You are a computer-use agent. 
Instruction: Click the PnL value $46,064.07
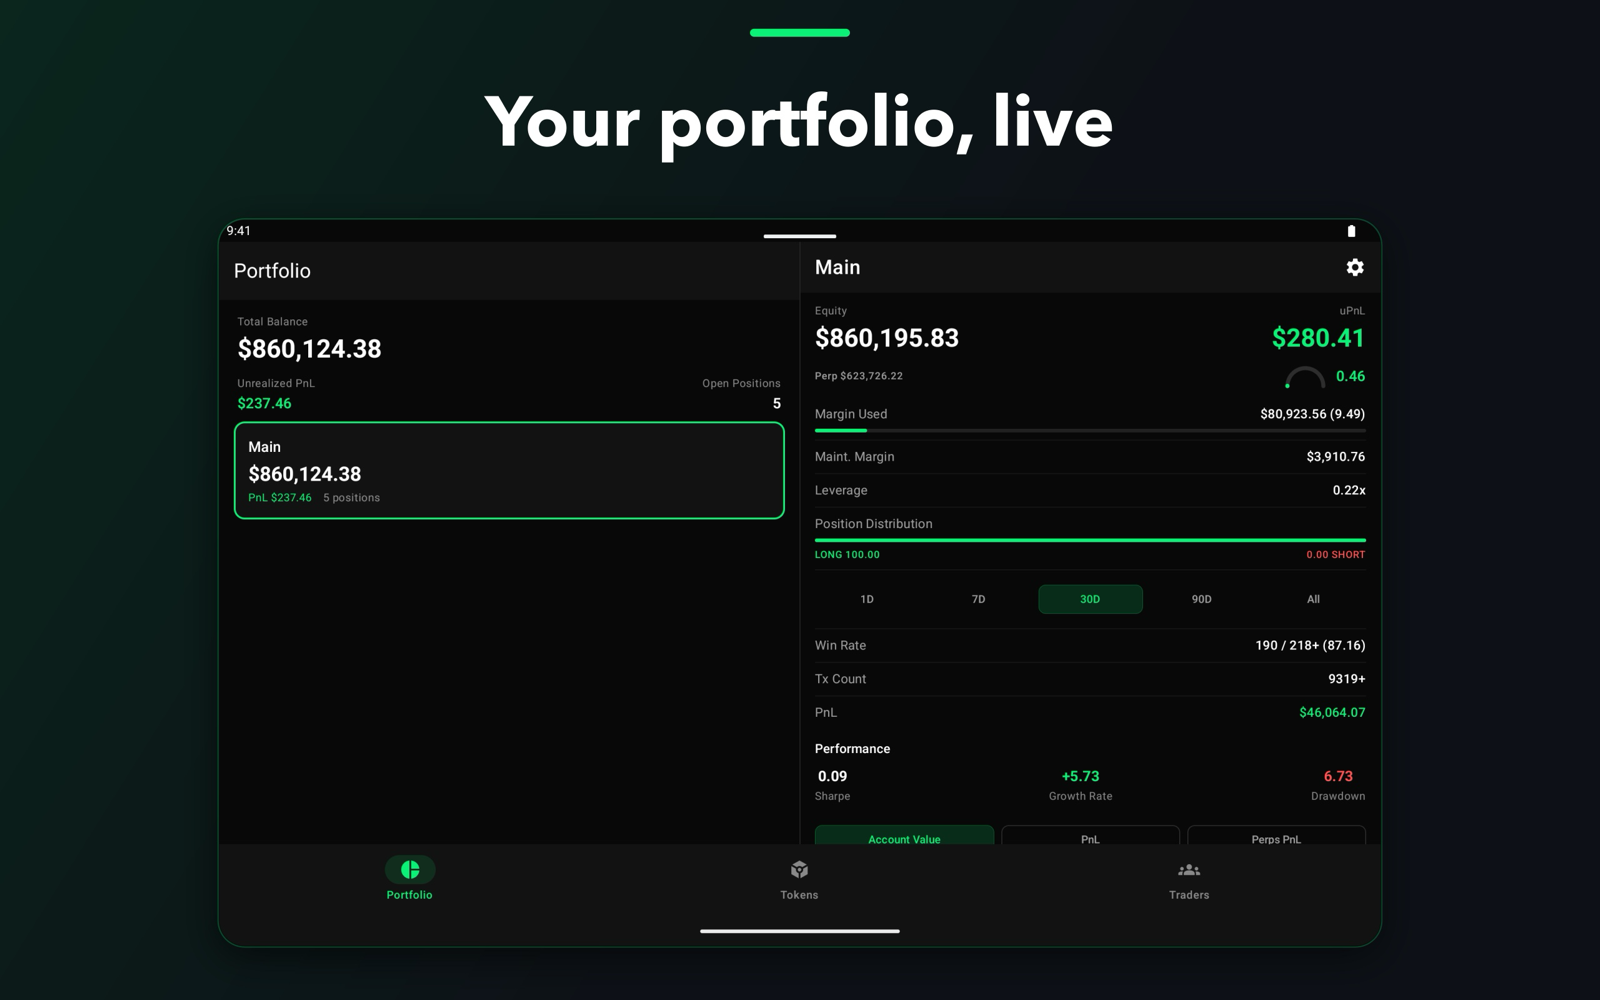point(1332,712)
